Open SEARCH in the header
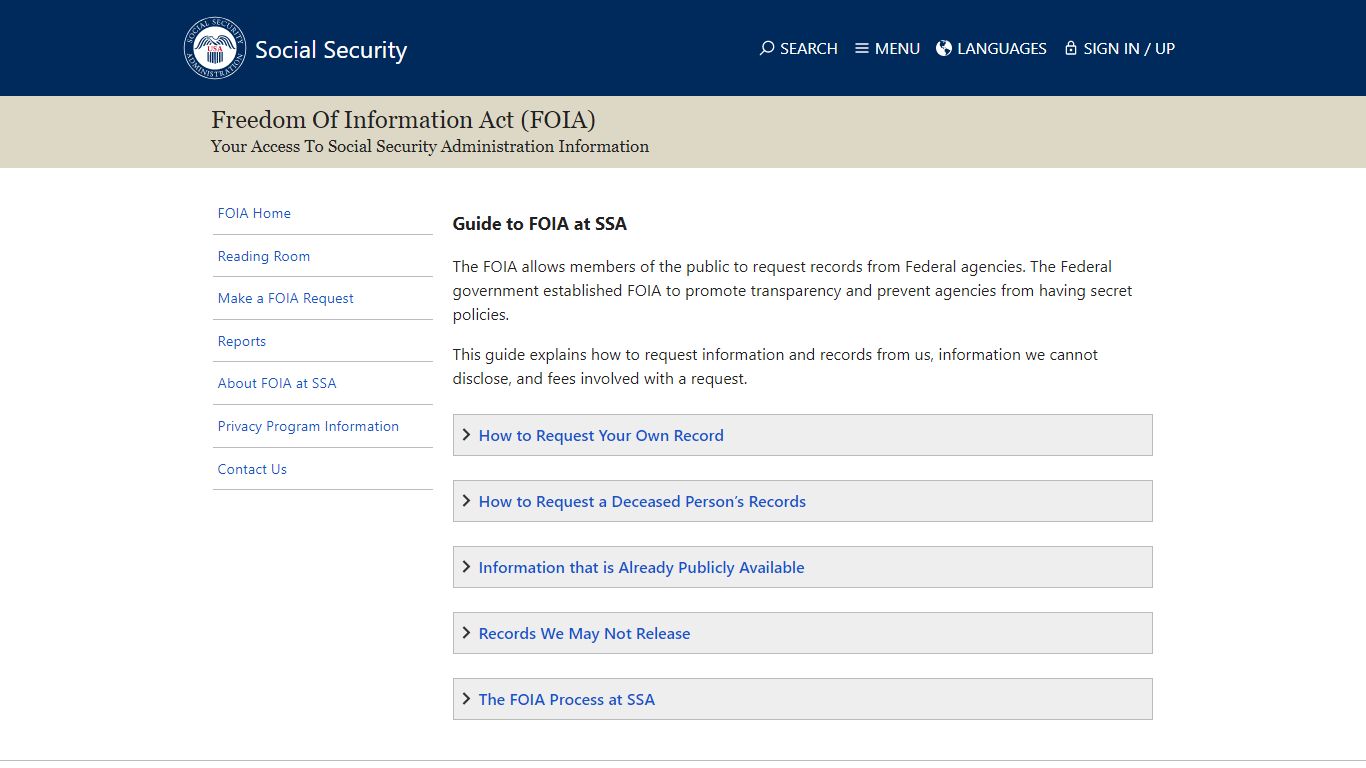Image resolution: width=1366 pixels, height=768 pixels. pyautogui.click(x=809, y=48)
